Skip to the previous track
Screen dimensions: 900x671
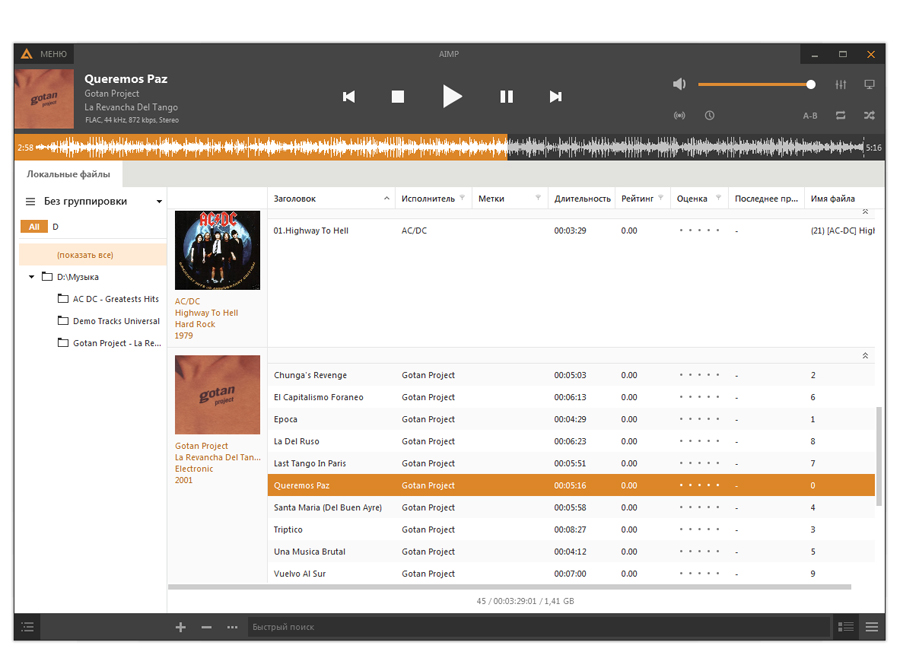coord(349,96)
